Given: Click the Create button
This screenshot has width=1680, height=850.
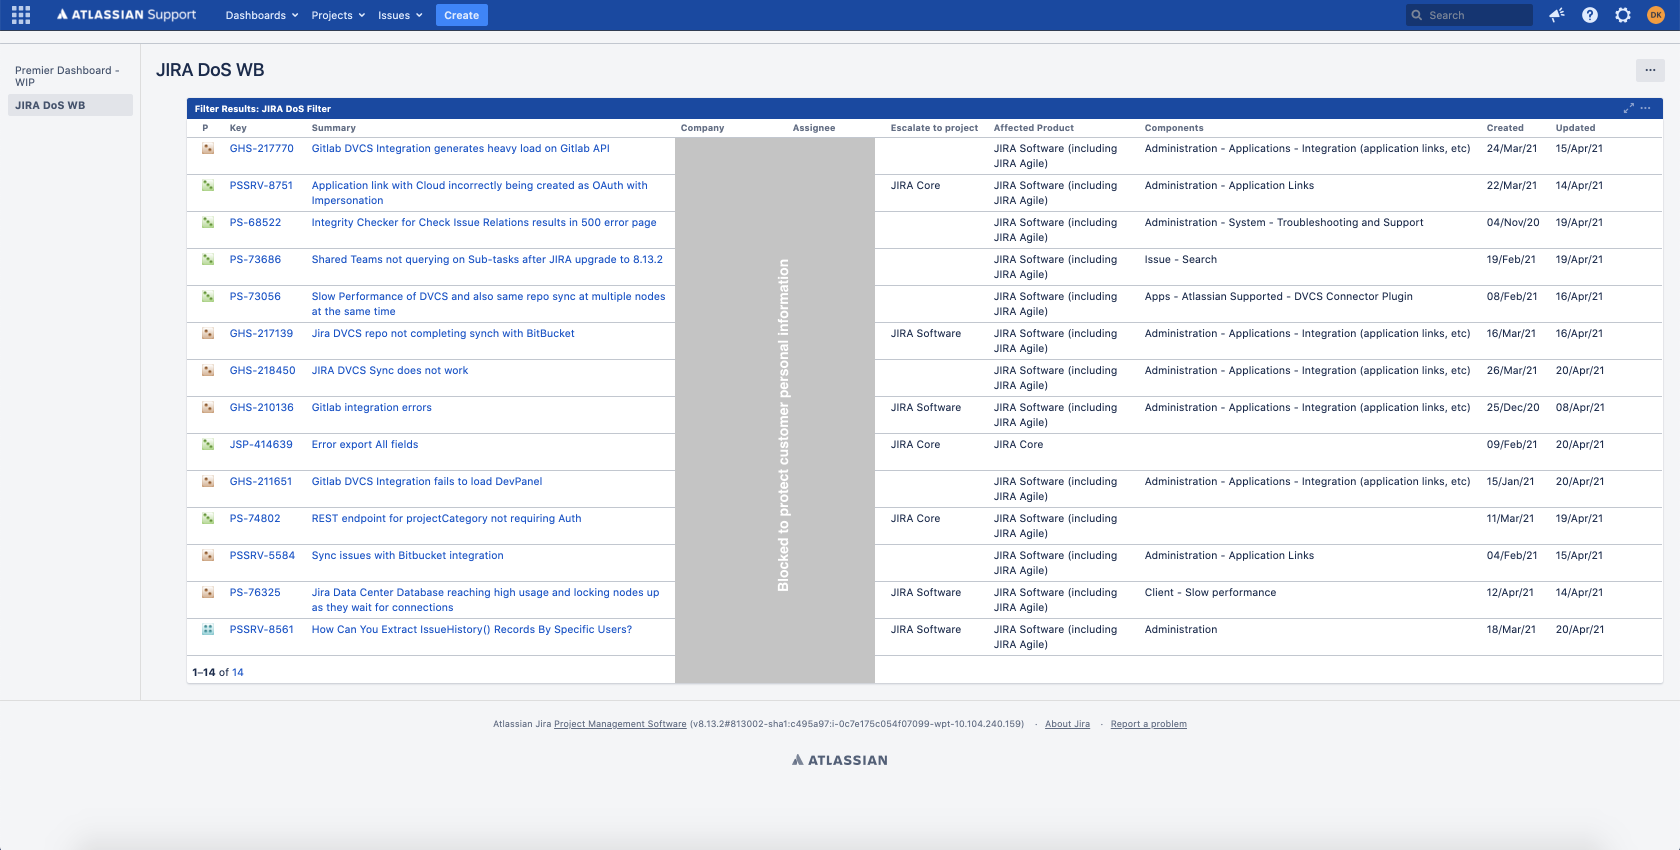Looking at the screenshot, I should coord(462,15).
